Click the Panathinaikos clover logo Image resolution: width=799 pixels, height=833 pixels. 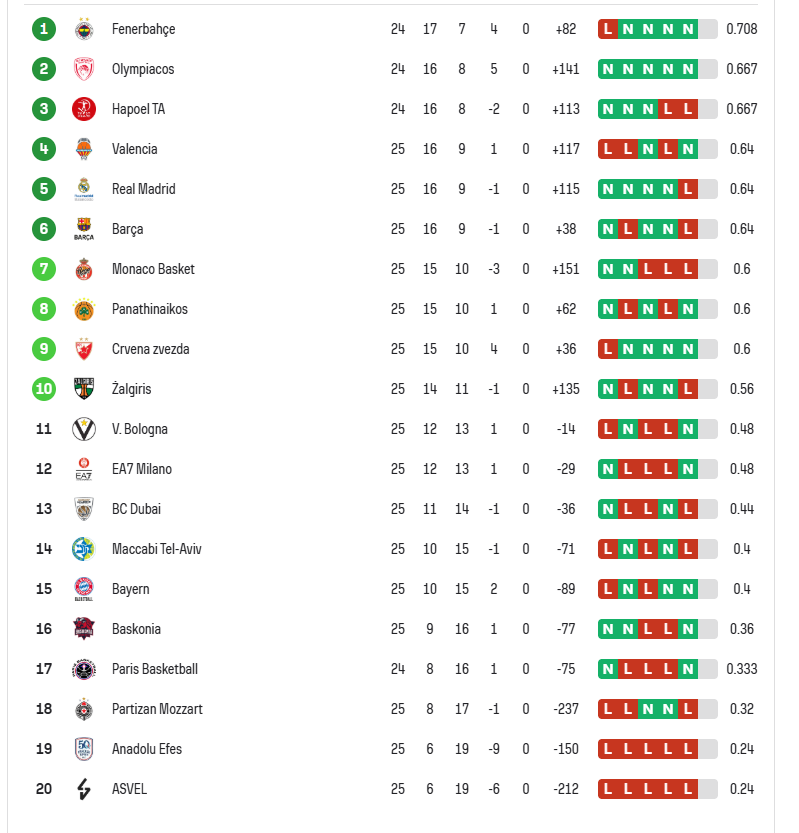[84, 309]
